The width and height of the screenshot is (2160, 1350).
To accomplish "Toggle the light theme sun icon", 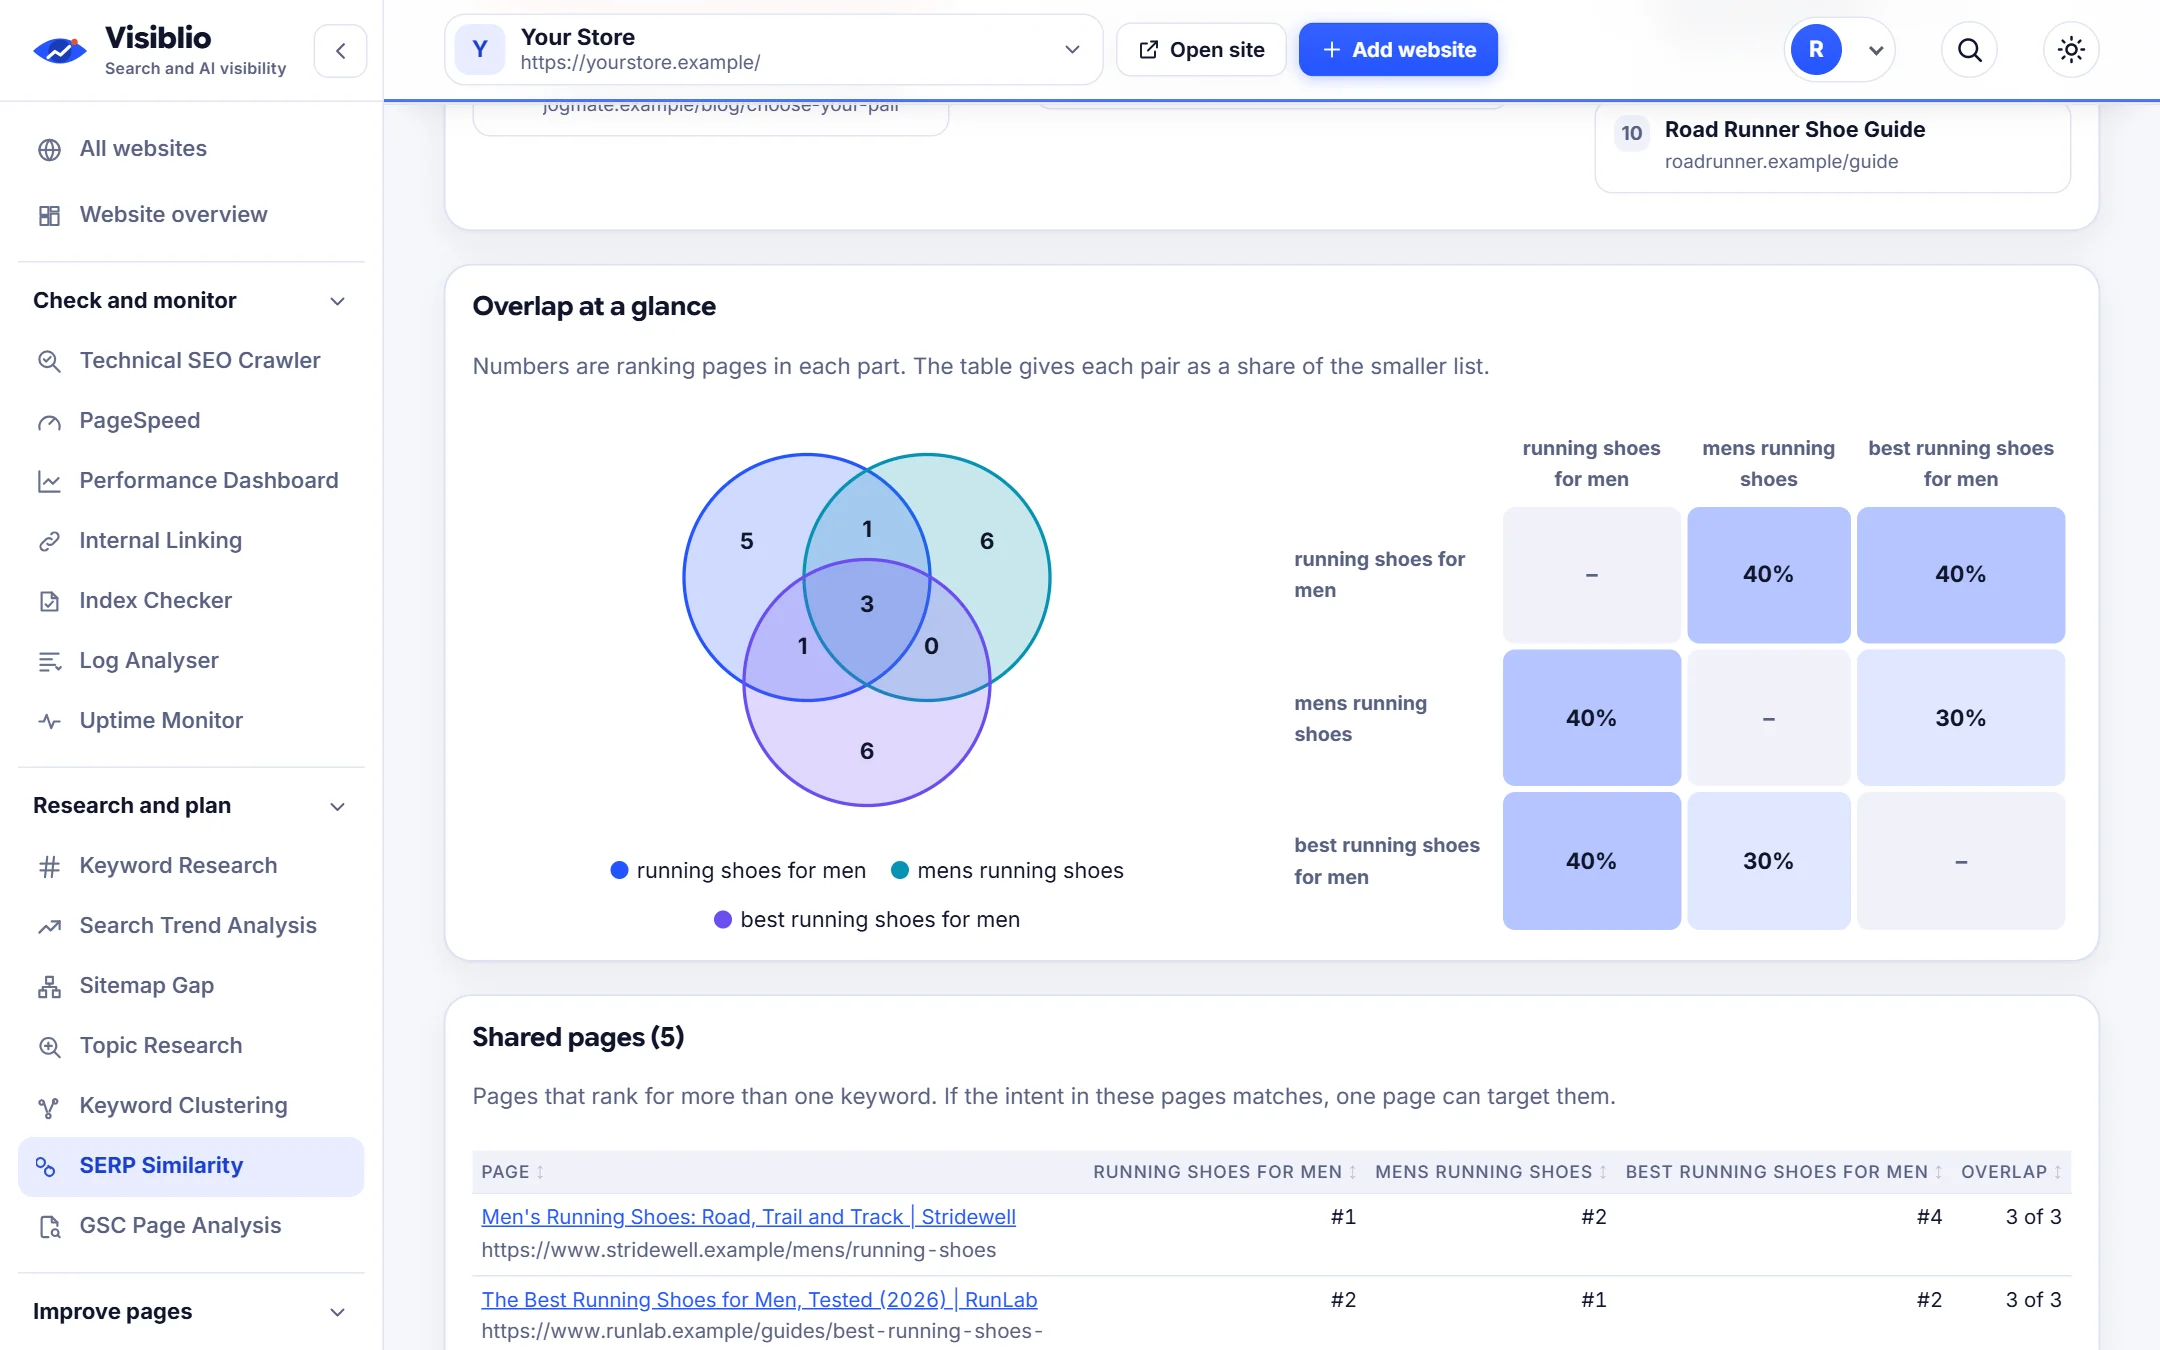I will point(2071,50).
